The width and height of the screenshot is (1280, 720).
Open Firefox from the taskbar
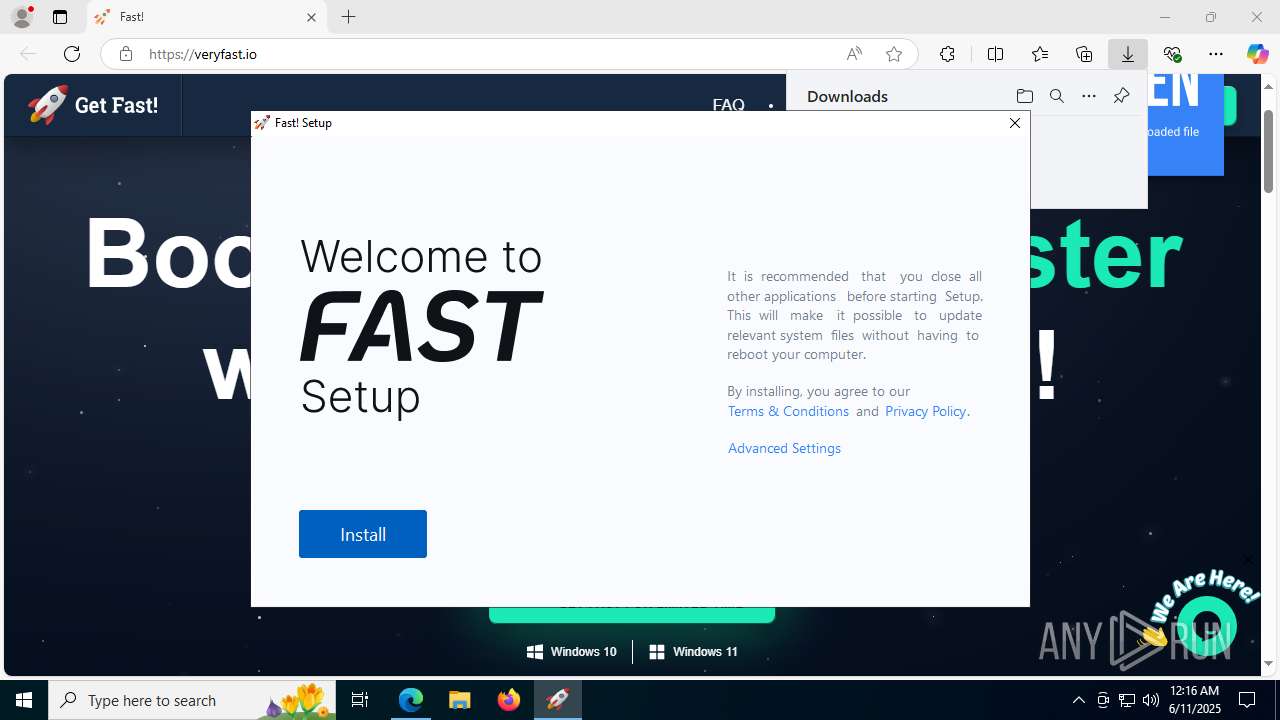tap(509, 700)
